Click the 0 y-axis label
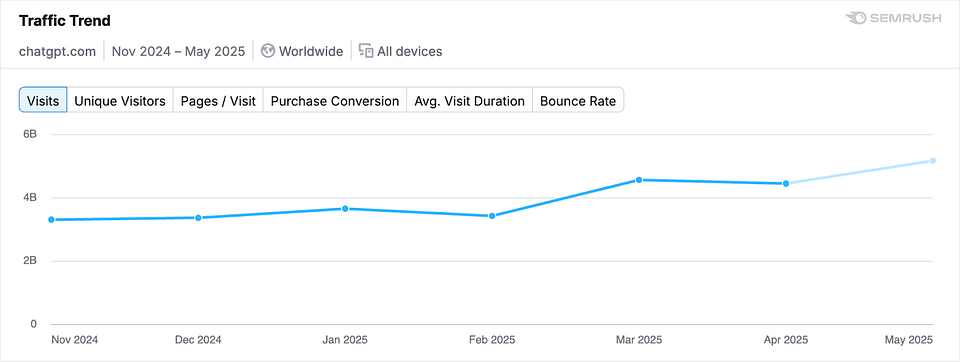Image resolution: width=960 pixels, height=362 pixels. tap(34, 324)
